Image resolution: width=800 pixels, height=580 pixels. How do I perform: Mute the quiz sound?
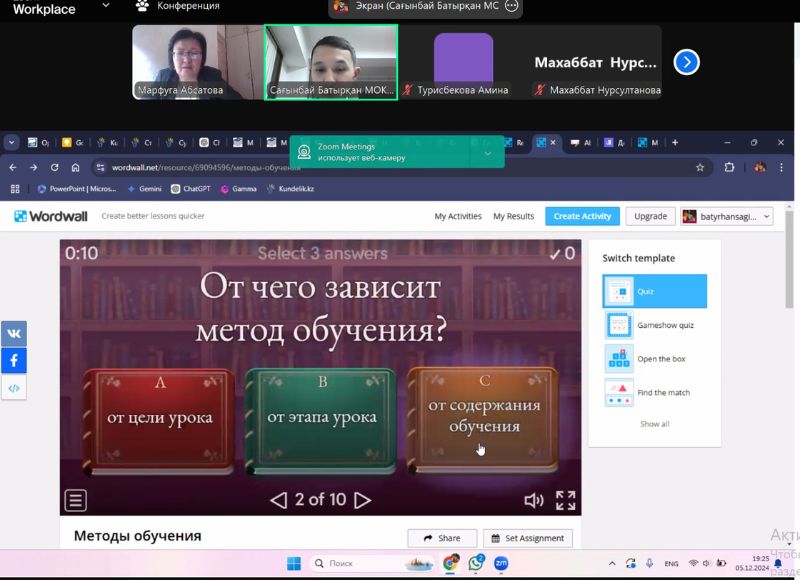coord(534,500)
